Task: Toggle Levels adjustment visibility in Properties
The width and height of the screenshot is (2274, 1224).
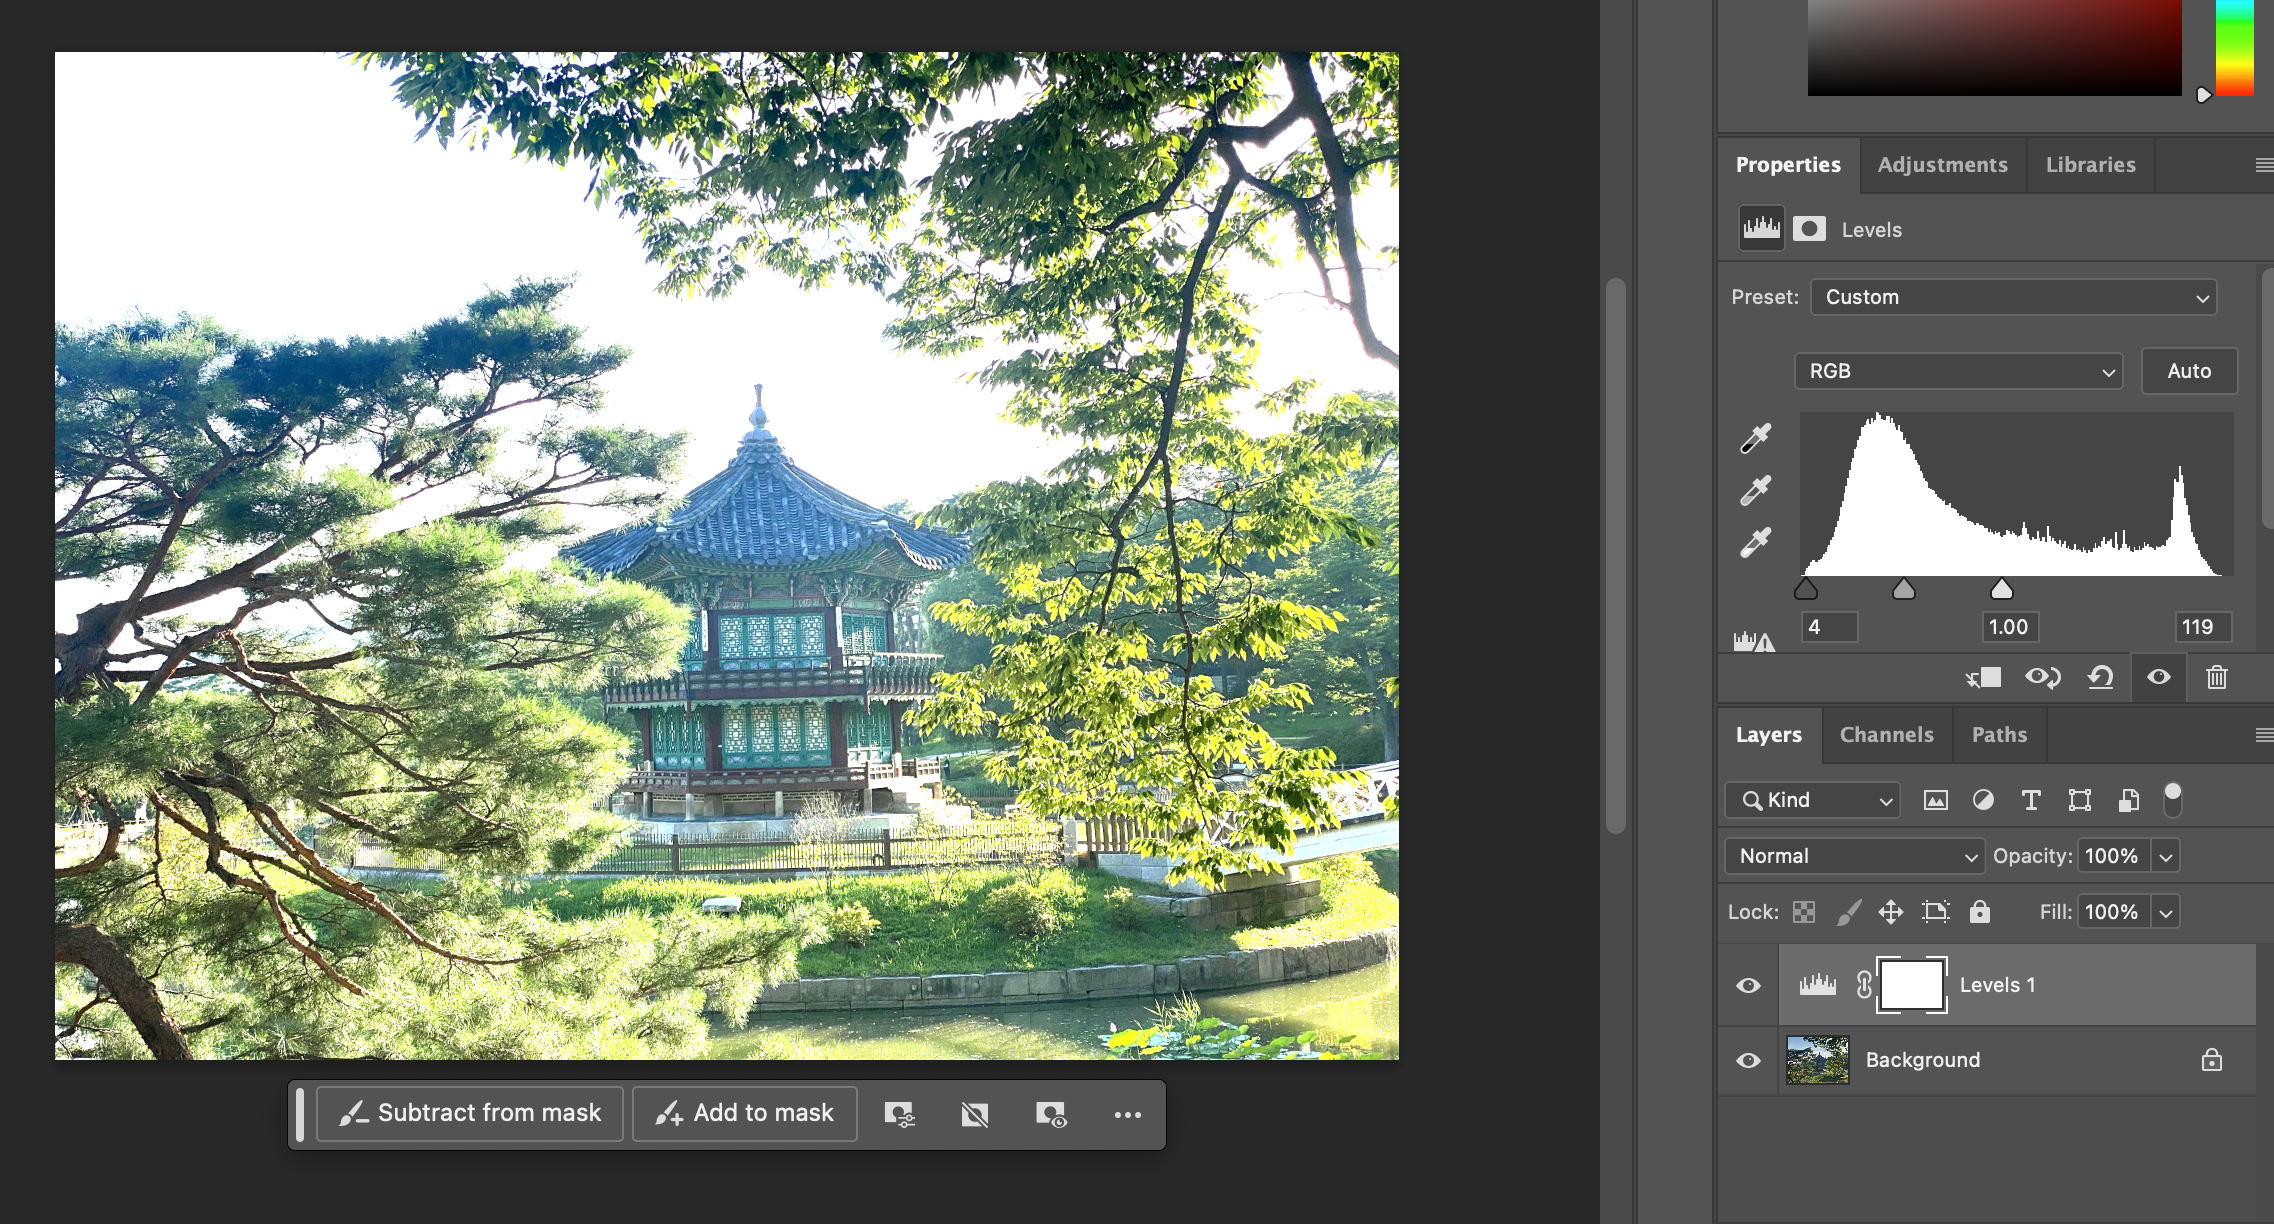Action: tap(2159, 678)
